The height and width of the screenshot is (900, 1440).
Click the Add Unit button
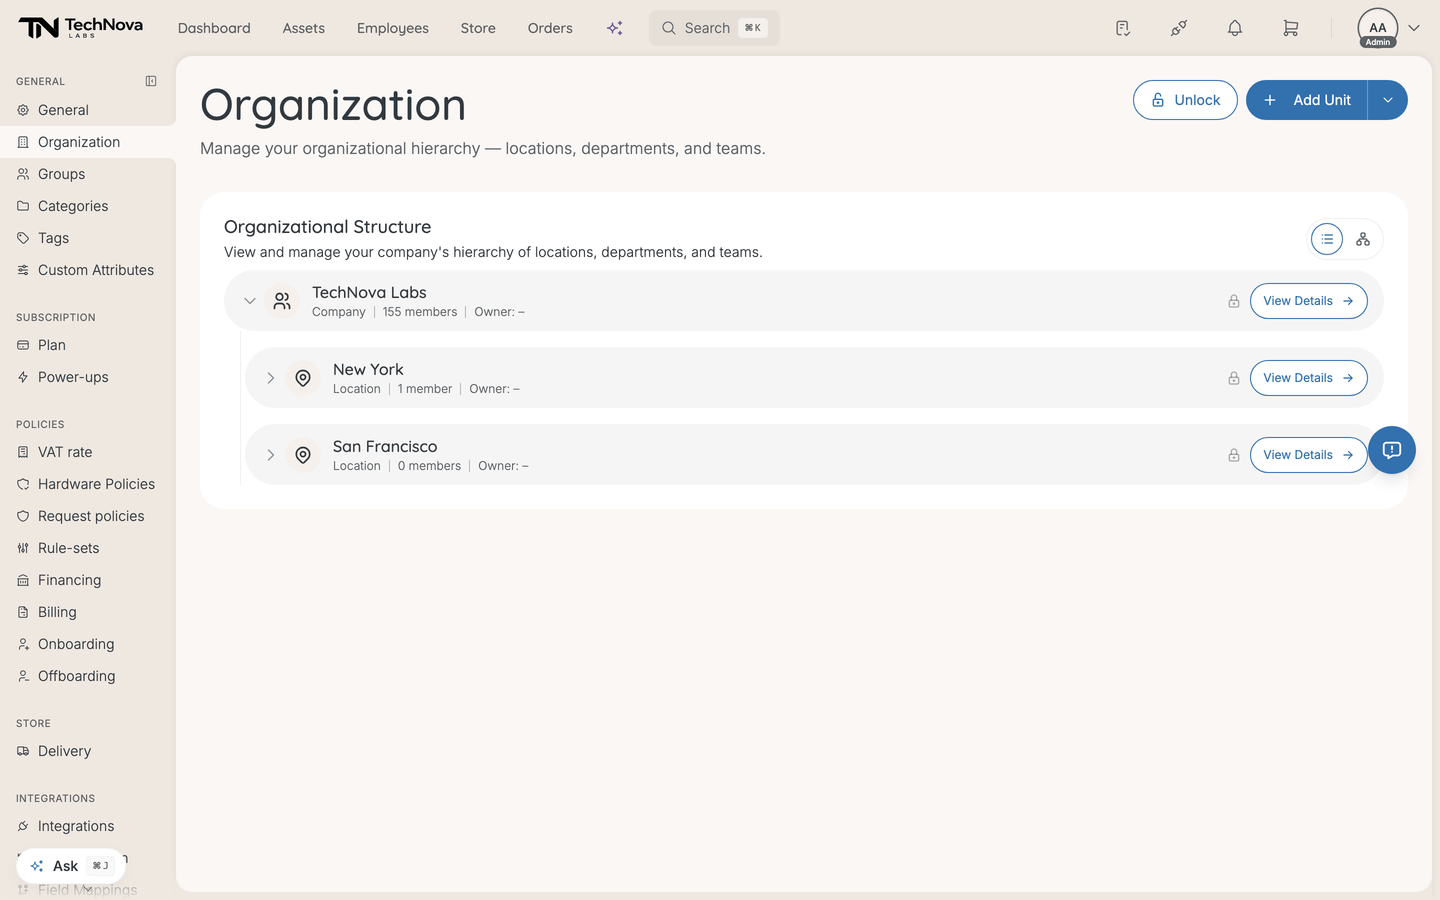1307,100
